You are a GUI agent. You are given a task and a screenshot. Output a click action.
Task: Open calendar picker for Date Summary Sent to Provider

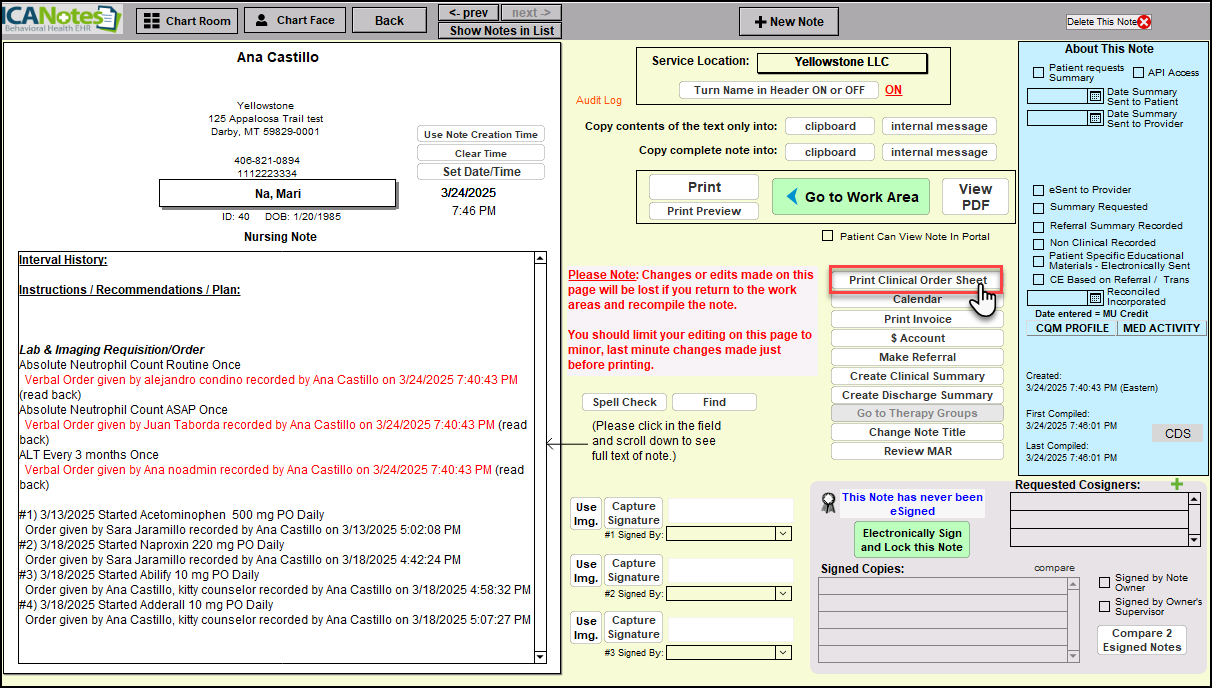pos(1095,118)
